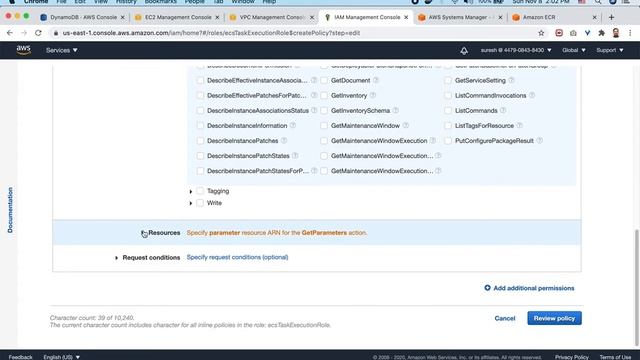The width and height of the screenshot is (640, 360).
Task: Switch to Amazon ECR tab
Action: coord(555,17)
